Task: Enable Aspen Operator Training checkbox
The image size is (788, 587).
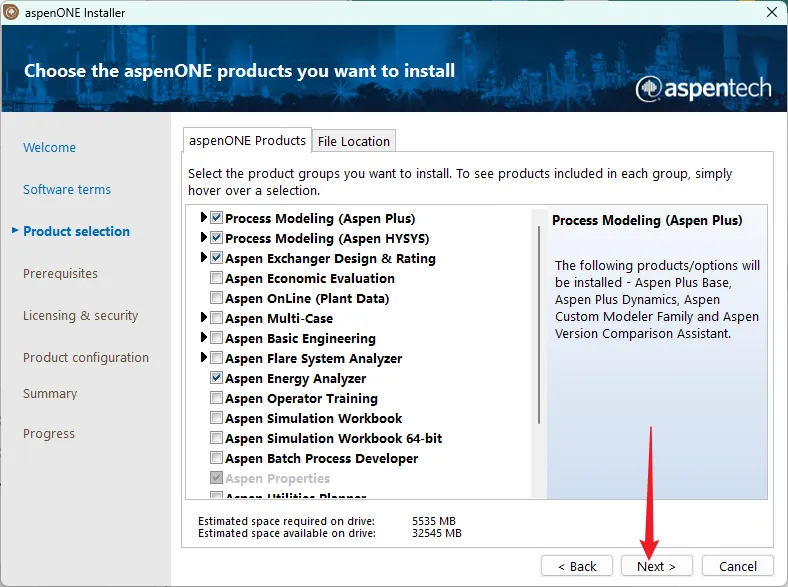Action: pos(216,398)
